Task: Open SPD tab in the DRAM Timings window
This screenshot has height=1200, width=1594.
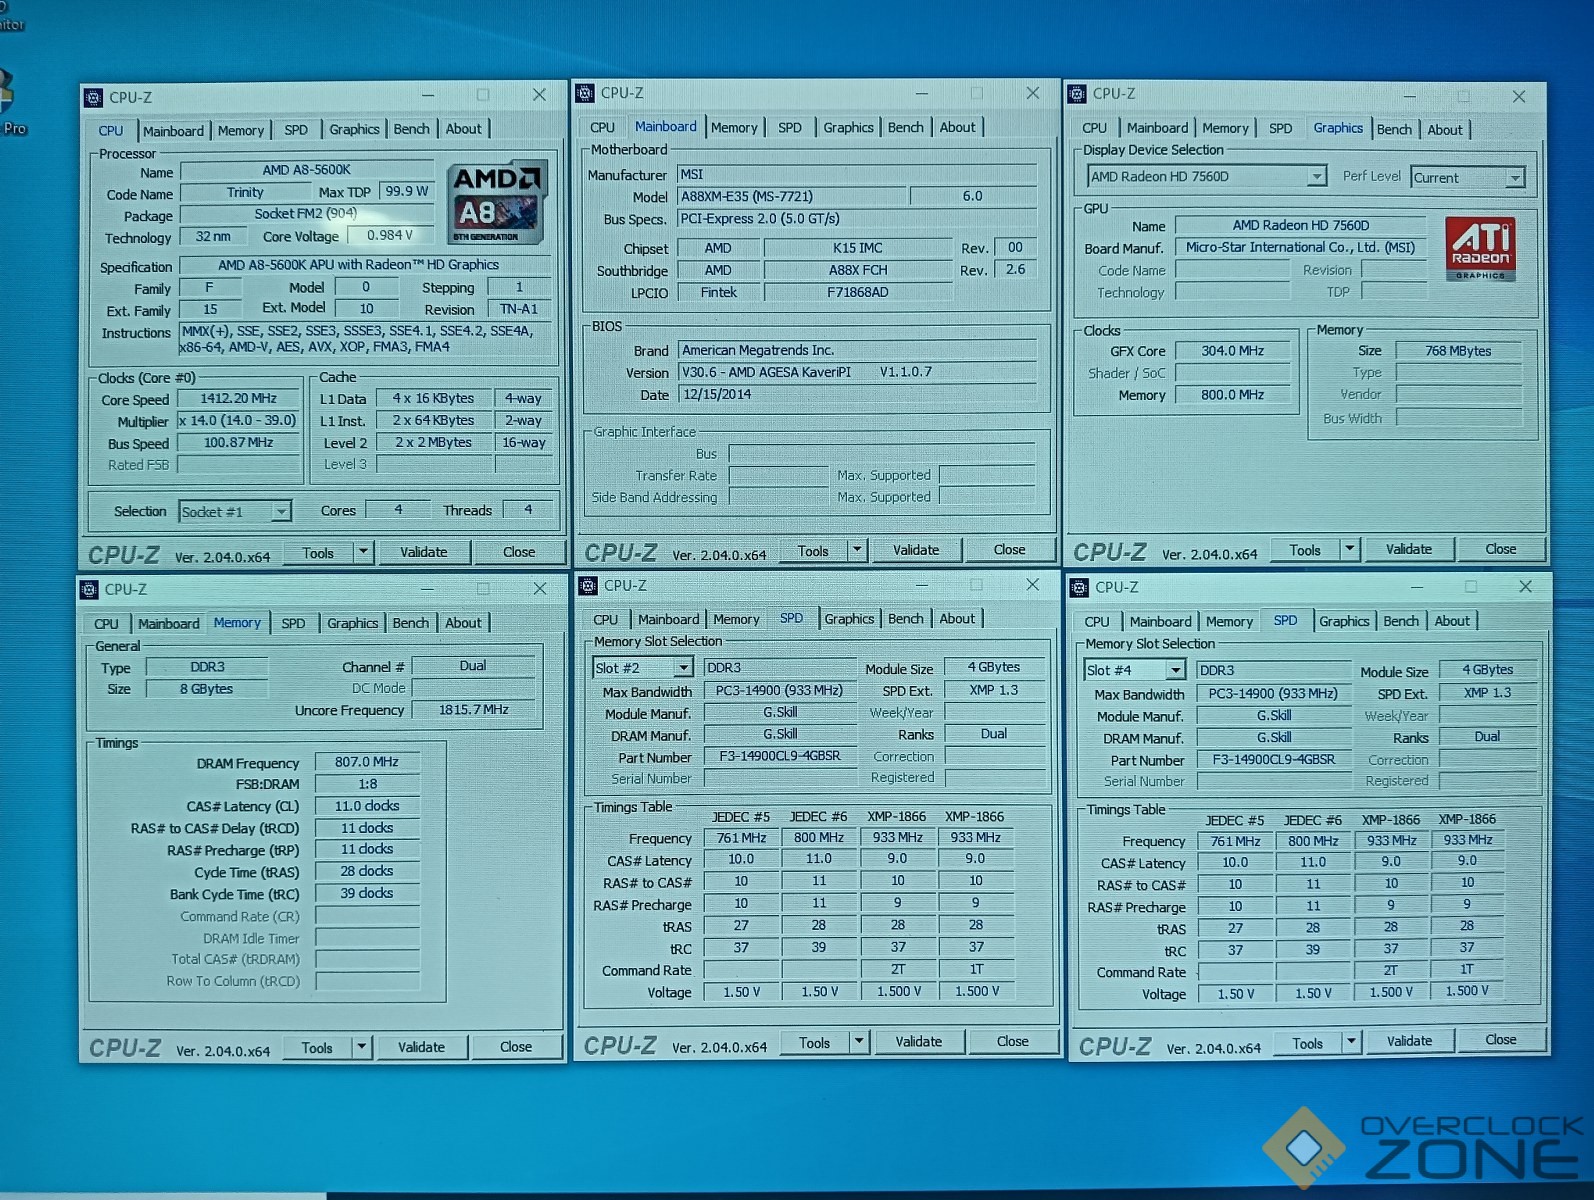Action: click(293, 623)
